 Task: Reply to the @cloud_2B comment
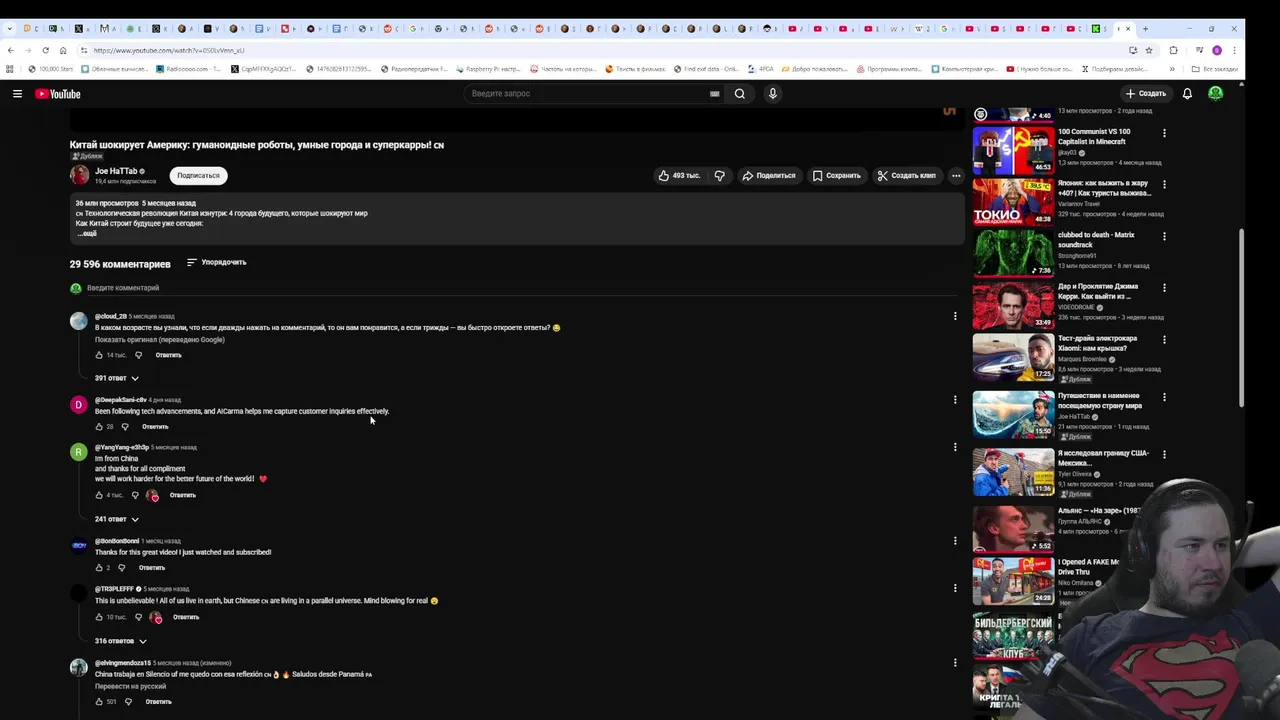(168, 355)
